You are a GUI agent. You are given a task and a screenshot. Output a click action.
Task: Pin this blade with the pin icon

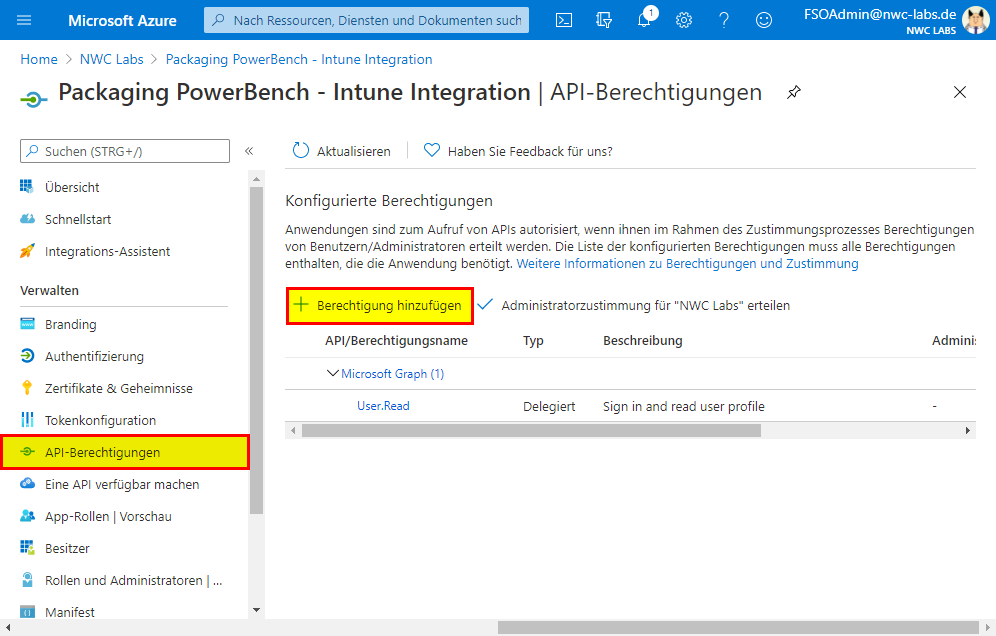[x=794, y=92]
